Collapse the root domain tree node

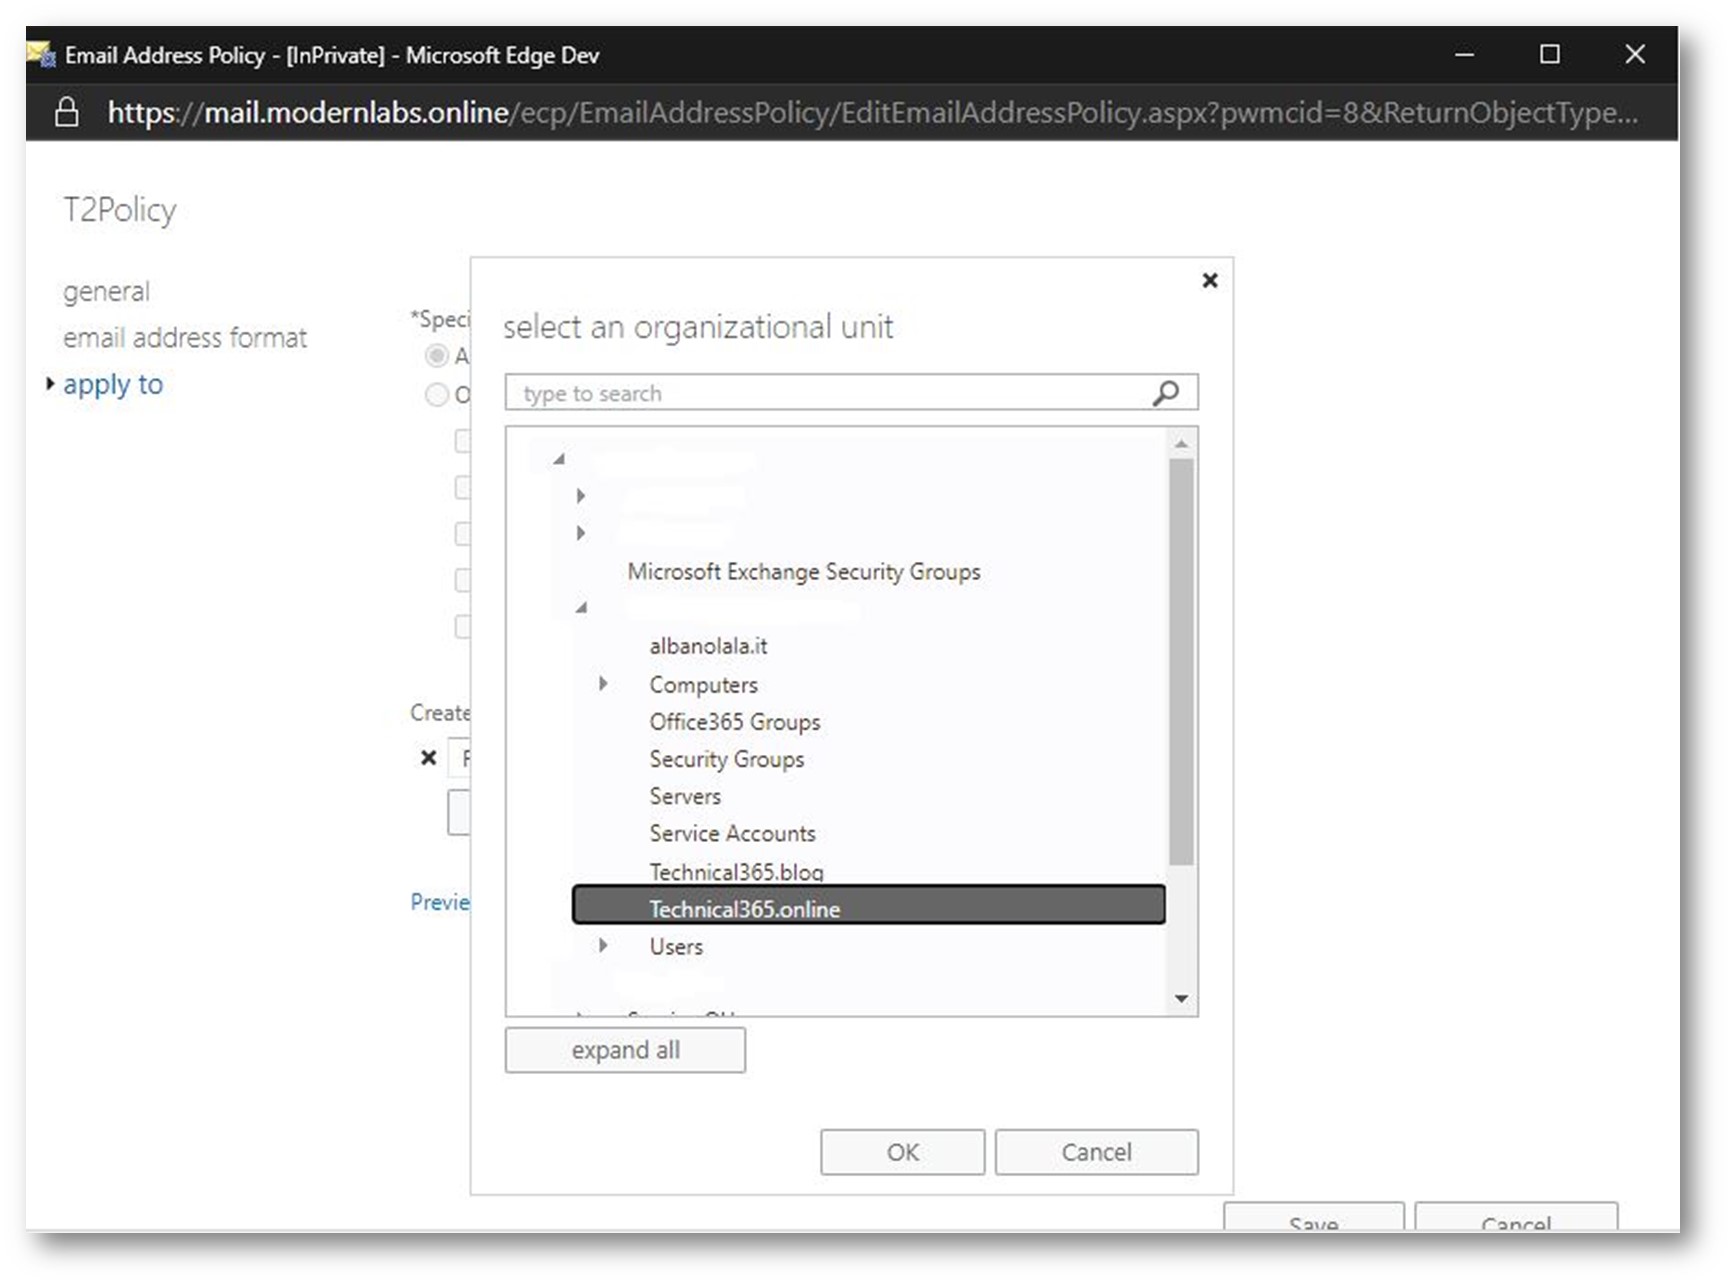coord(559,459)
